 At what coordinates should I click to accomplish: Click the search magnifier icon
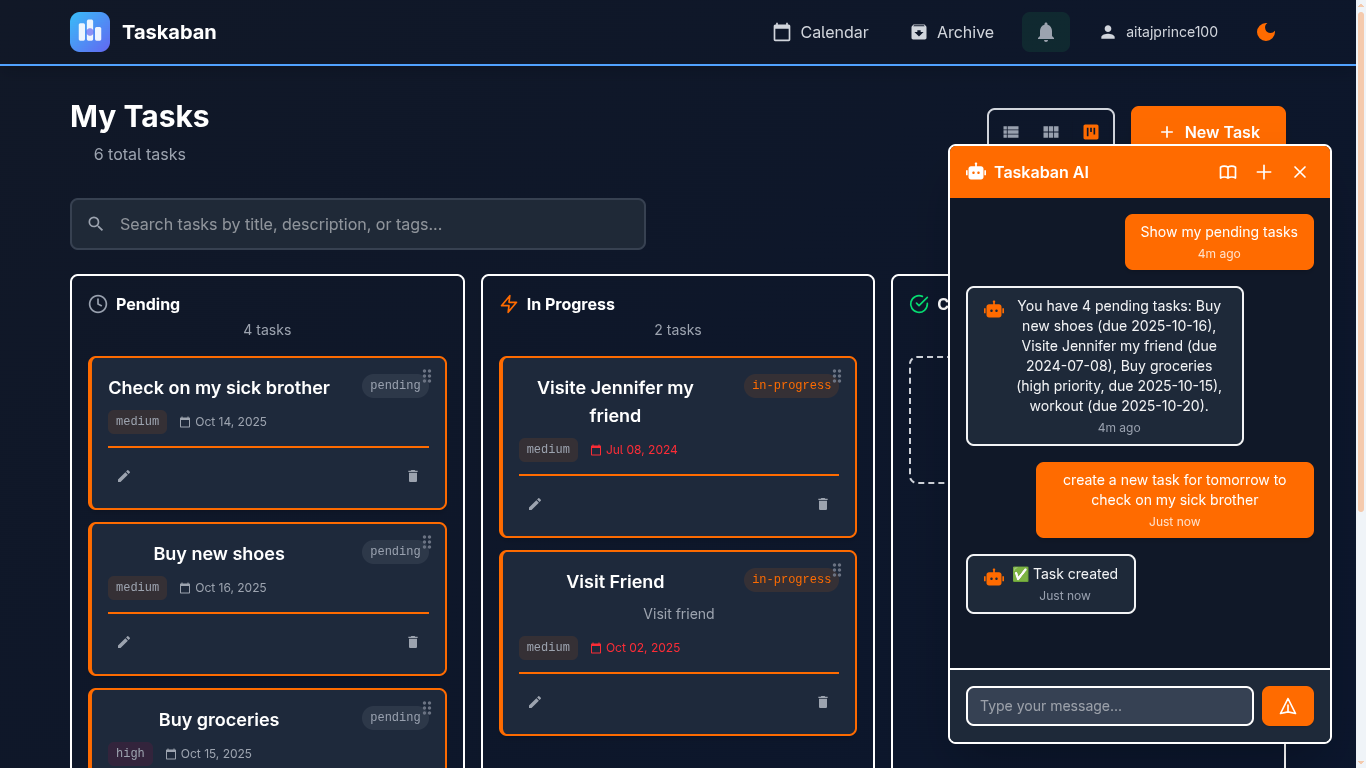pyautogui.click(x=96, y=224)
